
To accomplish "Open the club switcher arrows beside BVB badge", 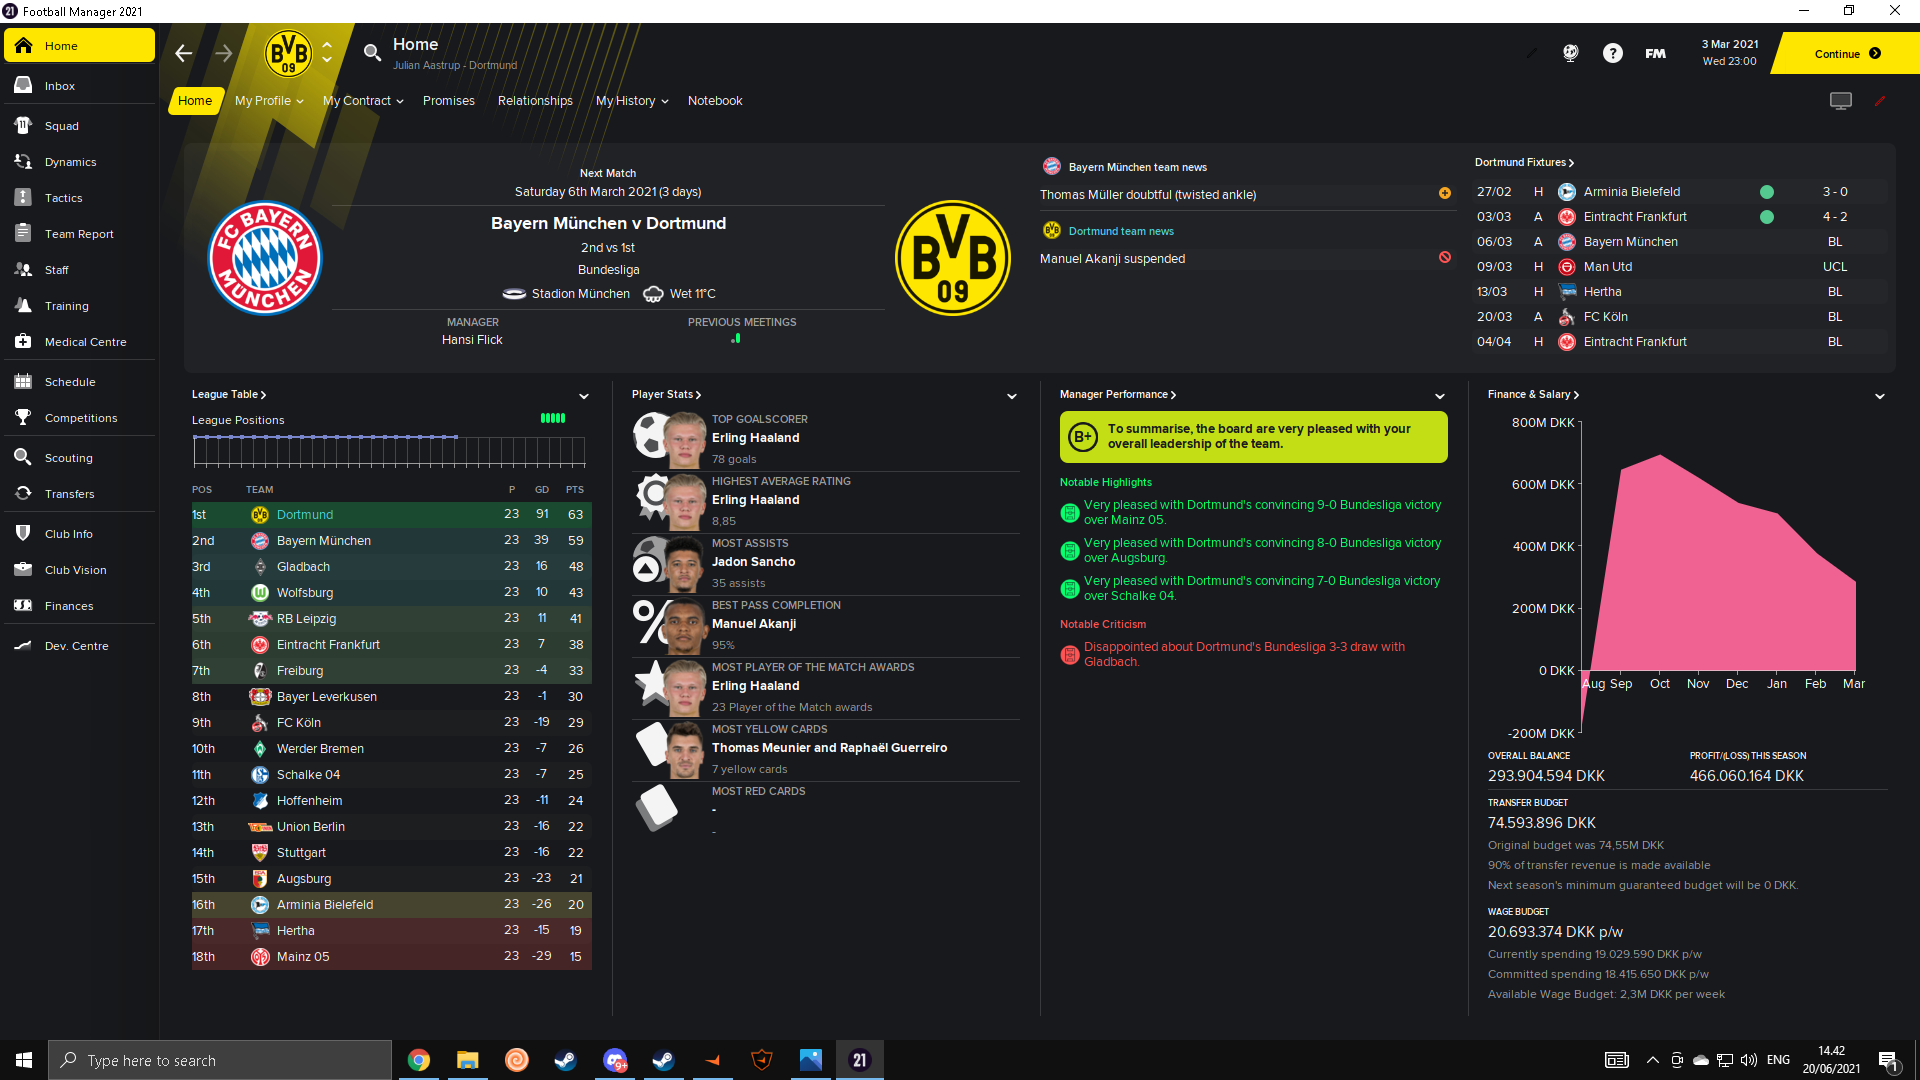I will click(x=327, y=53).
